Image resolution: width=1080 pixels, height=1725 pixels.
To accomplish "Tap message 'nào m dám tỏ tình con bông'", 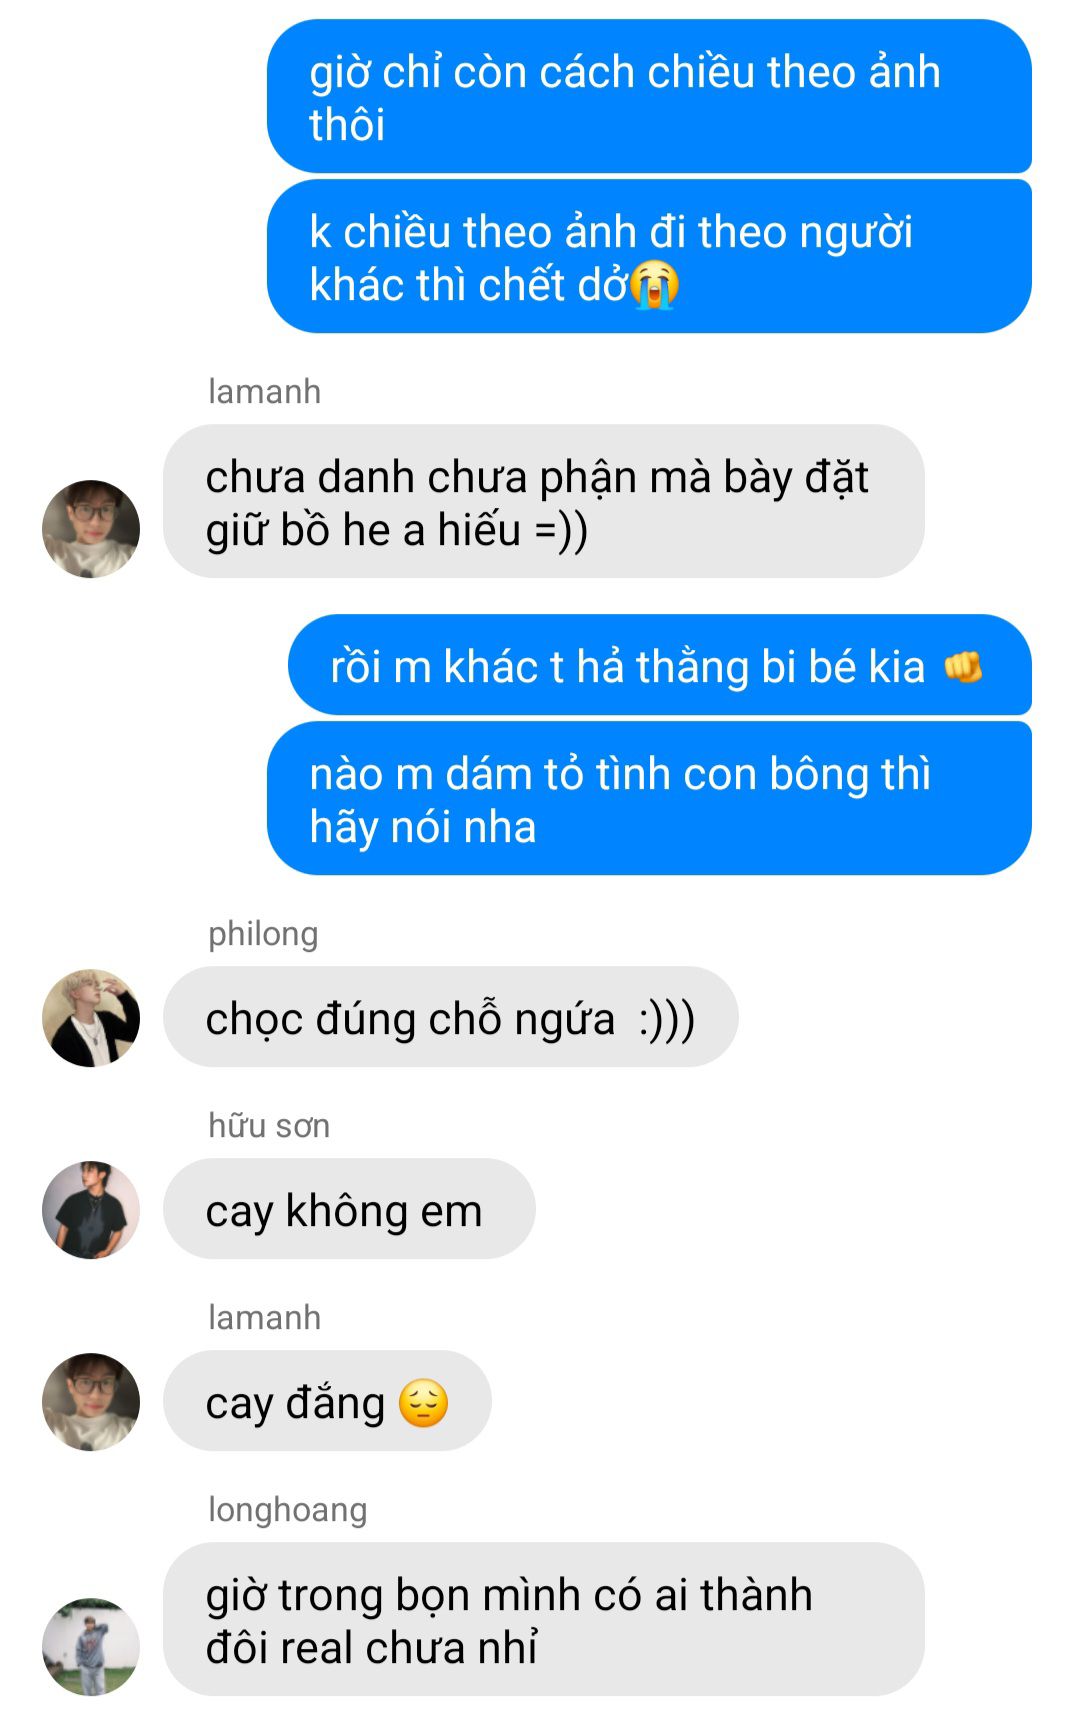I will point(649,799).
